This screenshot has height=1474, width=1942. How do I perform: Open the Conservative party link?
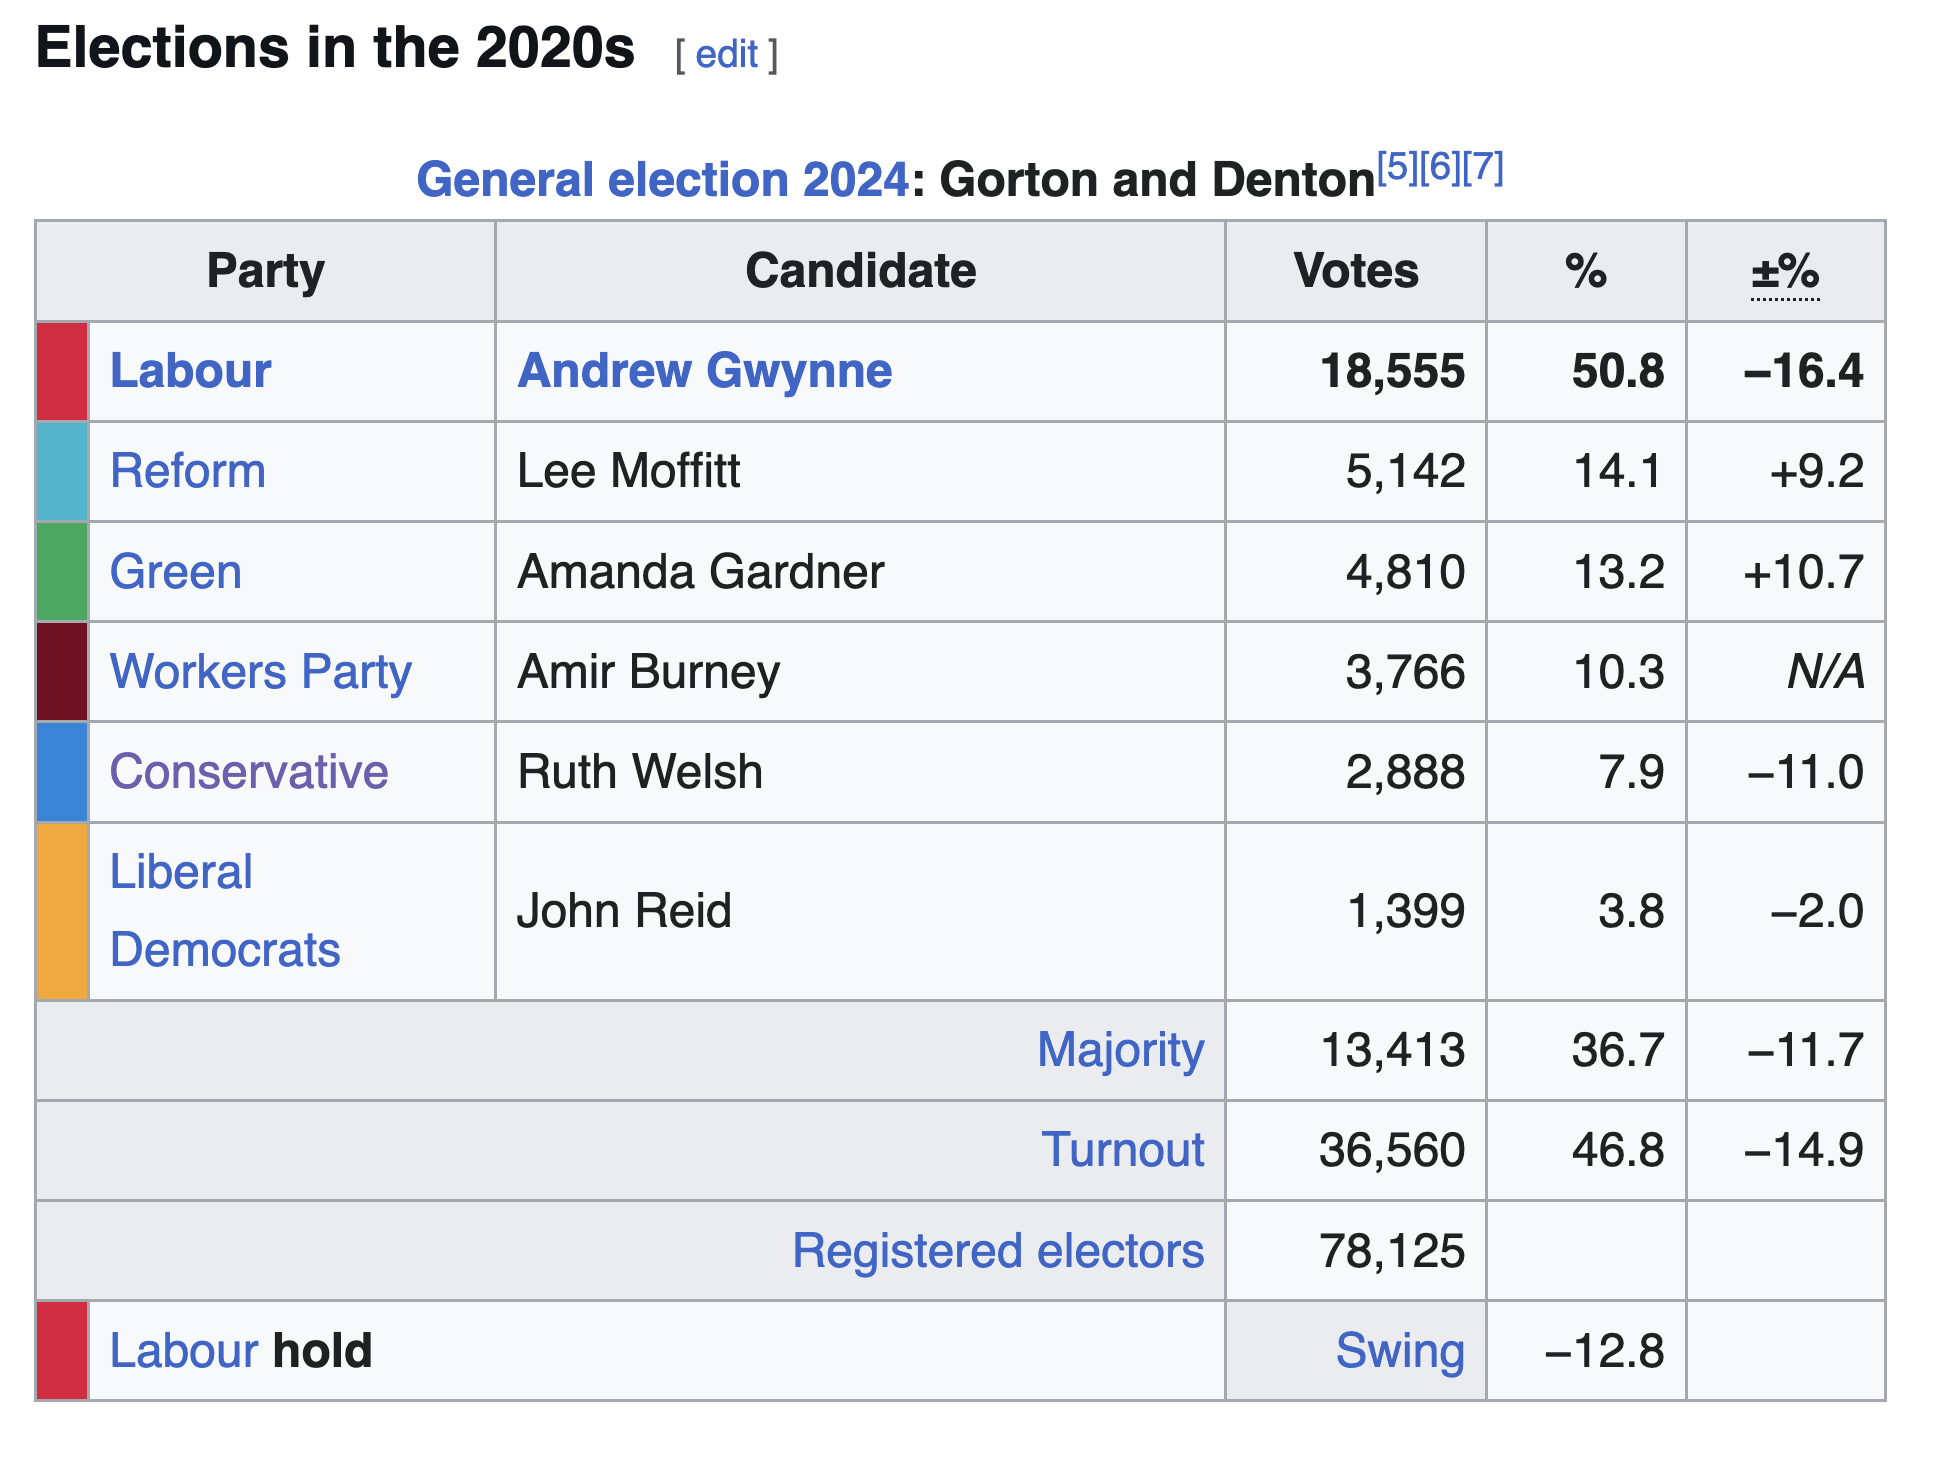click(249, 772)
